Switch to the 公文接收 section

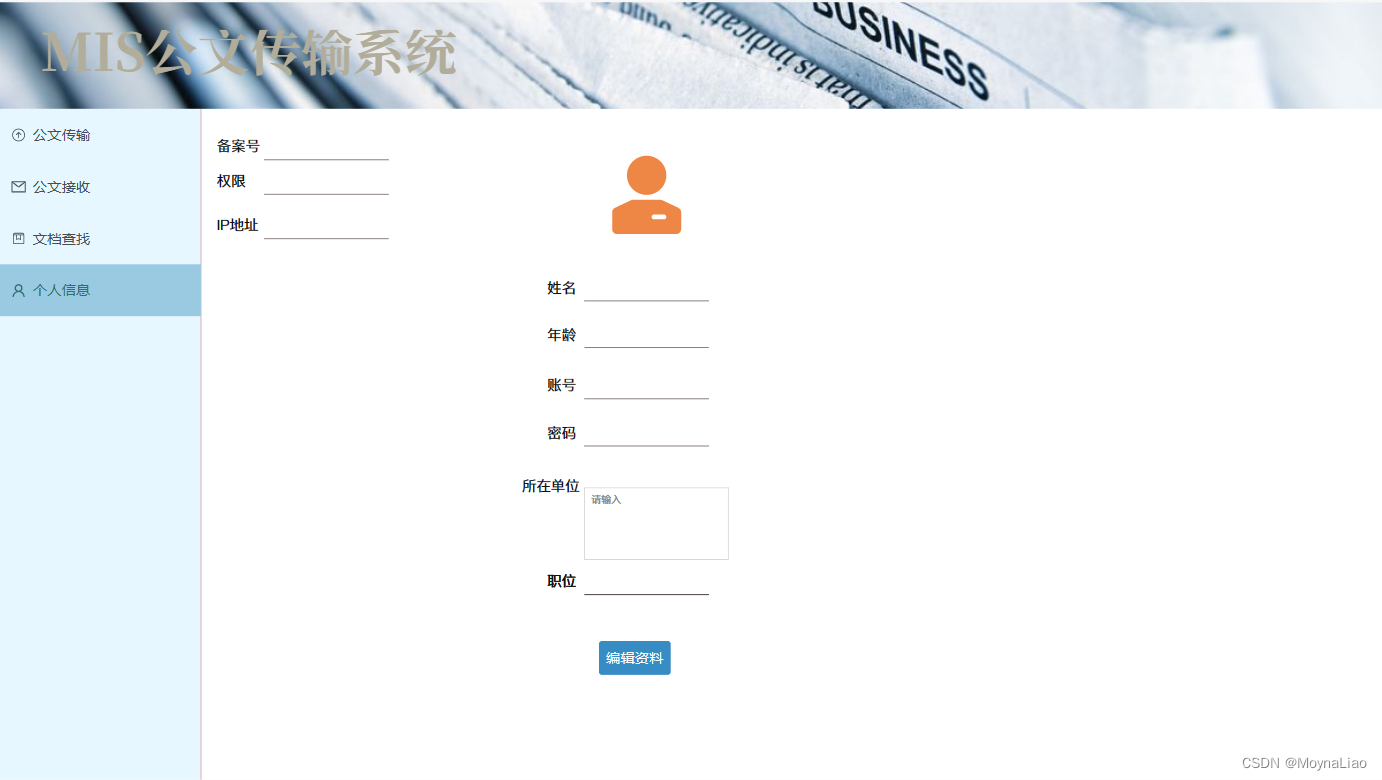point(62,186)
